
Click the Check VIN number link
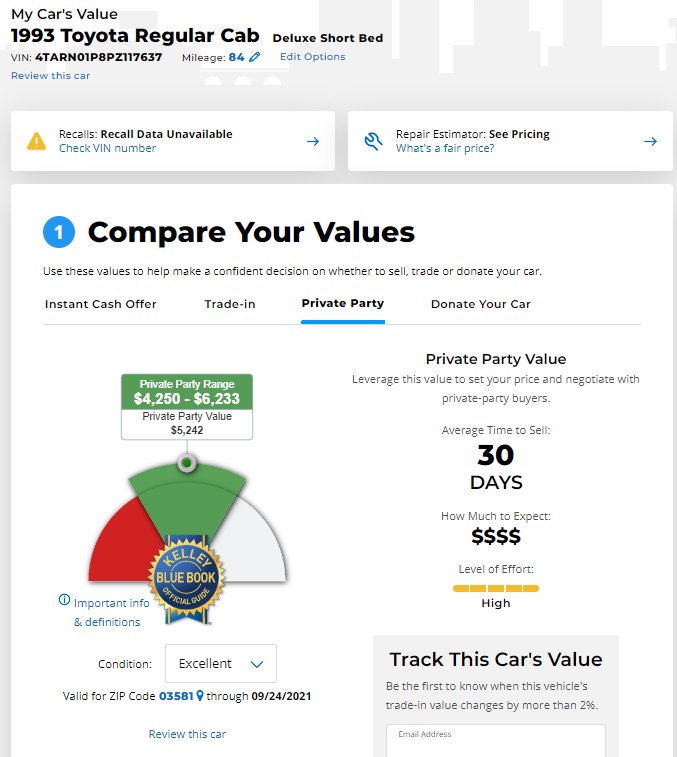[x=107, y=148]
